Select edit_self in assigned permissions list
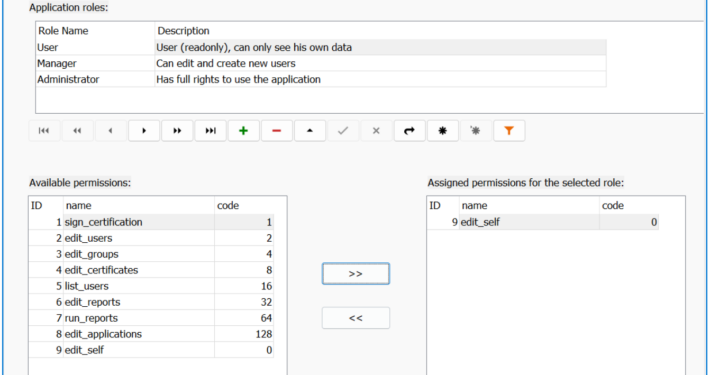Viewport: 710px width, 375px height. click(x=542, y=222)
